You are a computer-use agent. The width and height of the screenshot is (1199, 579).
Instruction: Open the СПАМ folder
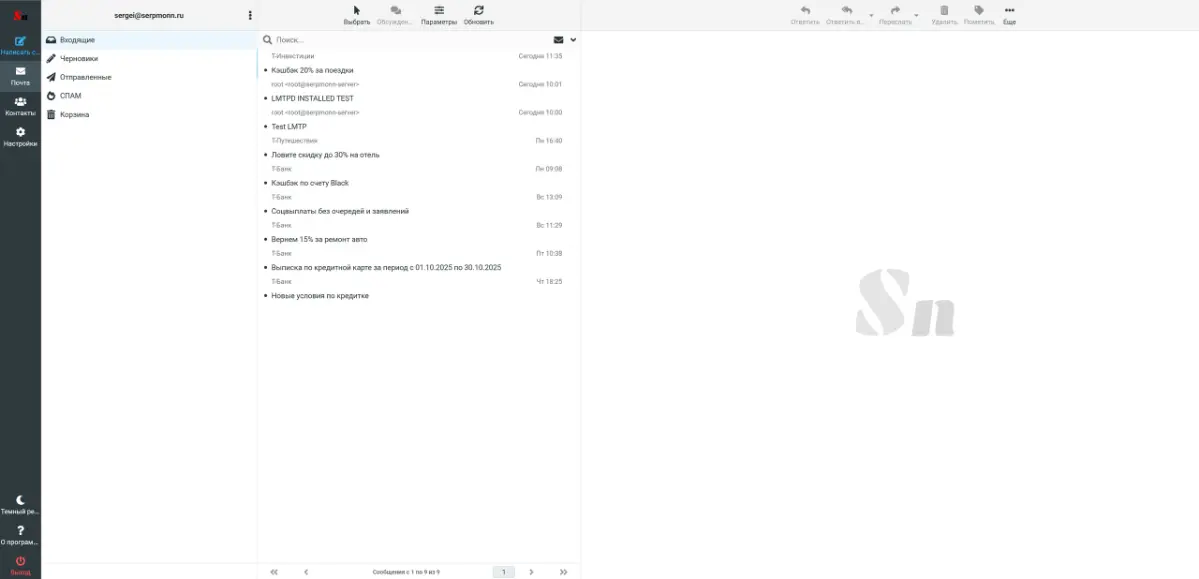coord(70,96)
